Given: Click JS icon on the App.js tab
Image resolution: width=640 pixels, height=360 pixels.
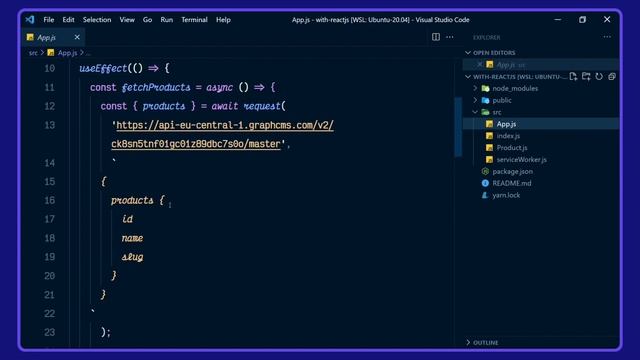Looking at the screenshot, I should coord(30,37).
